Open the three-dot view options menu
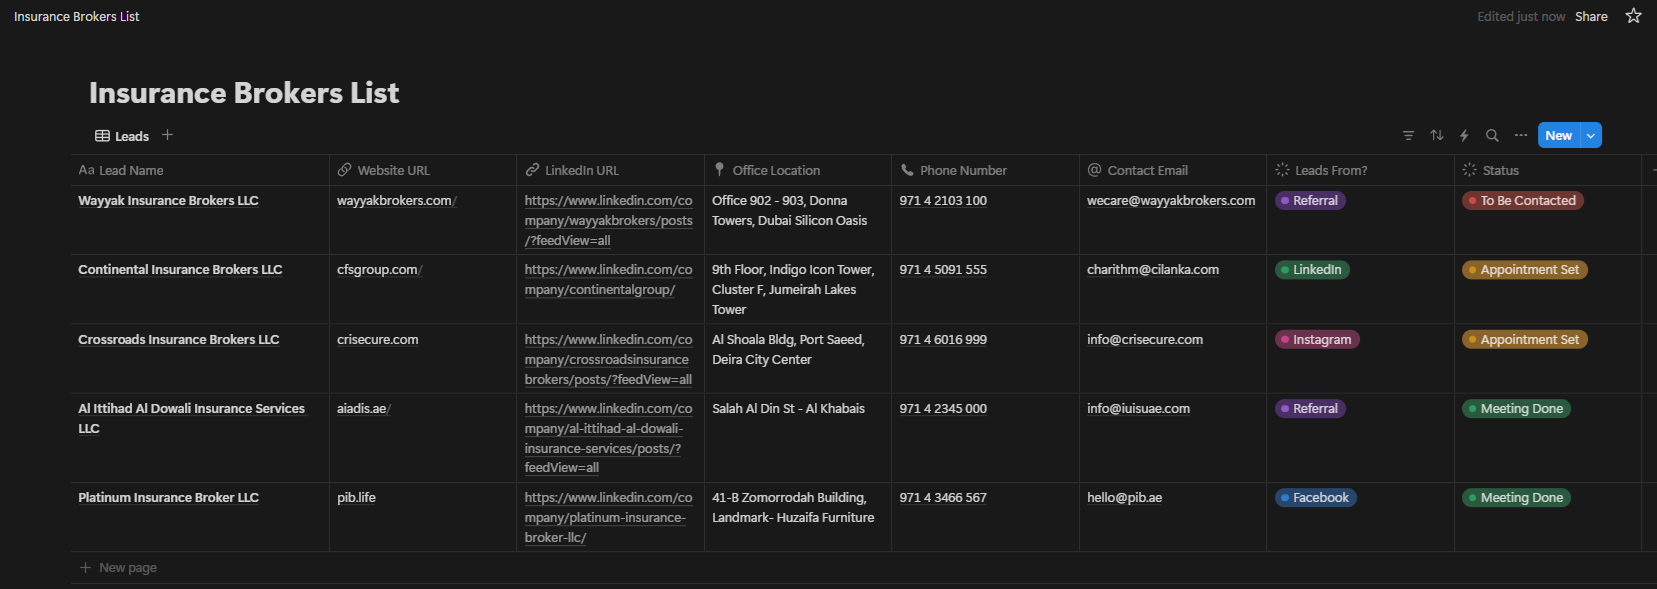 1521,135
